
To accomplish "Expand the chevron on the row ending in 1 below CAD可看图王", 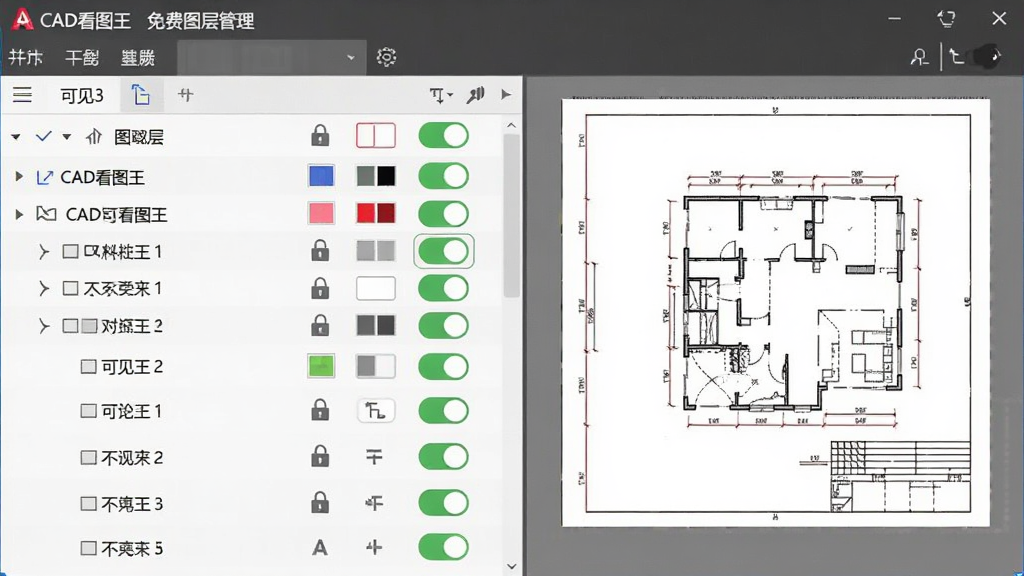I will [x=44, y=251].
